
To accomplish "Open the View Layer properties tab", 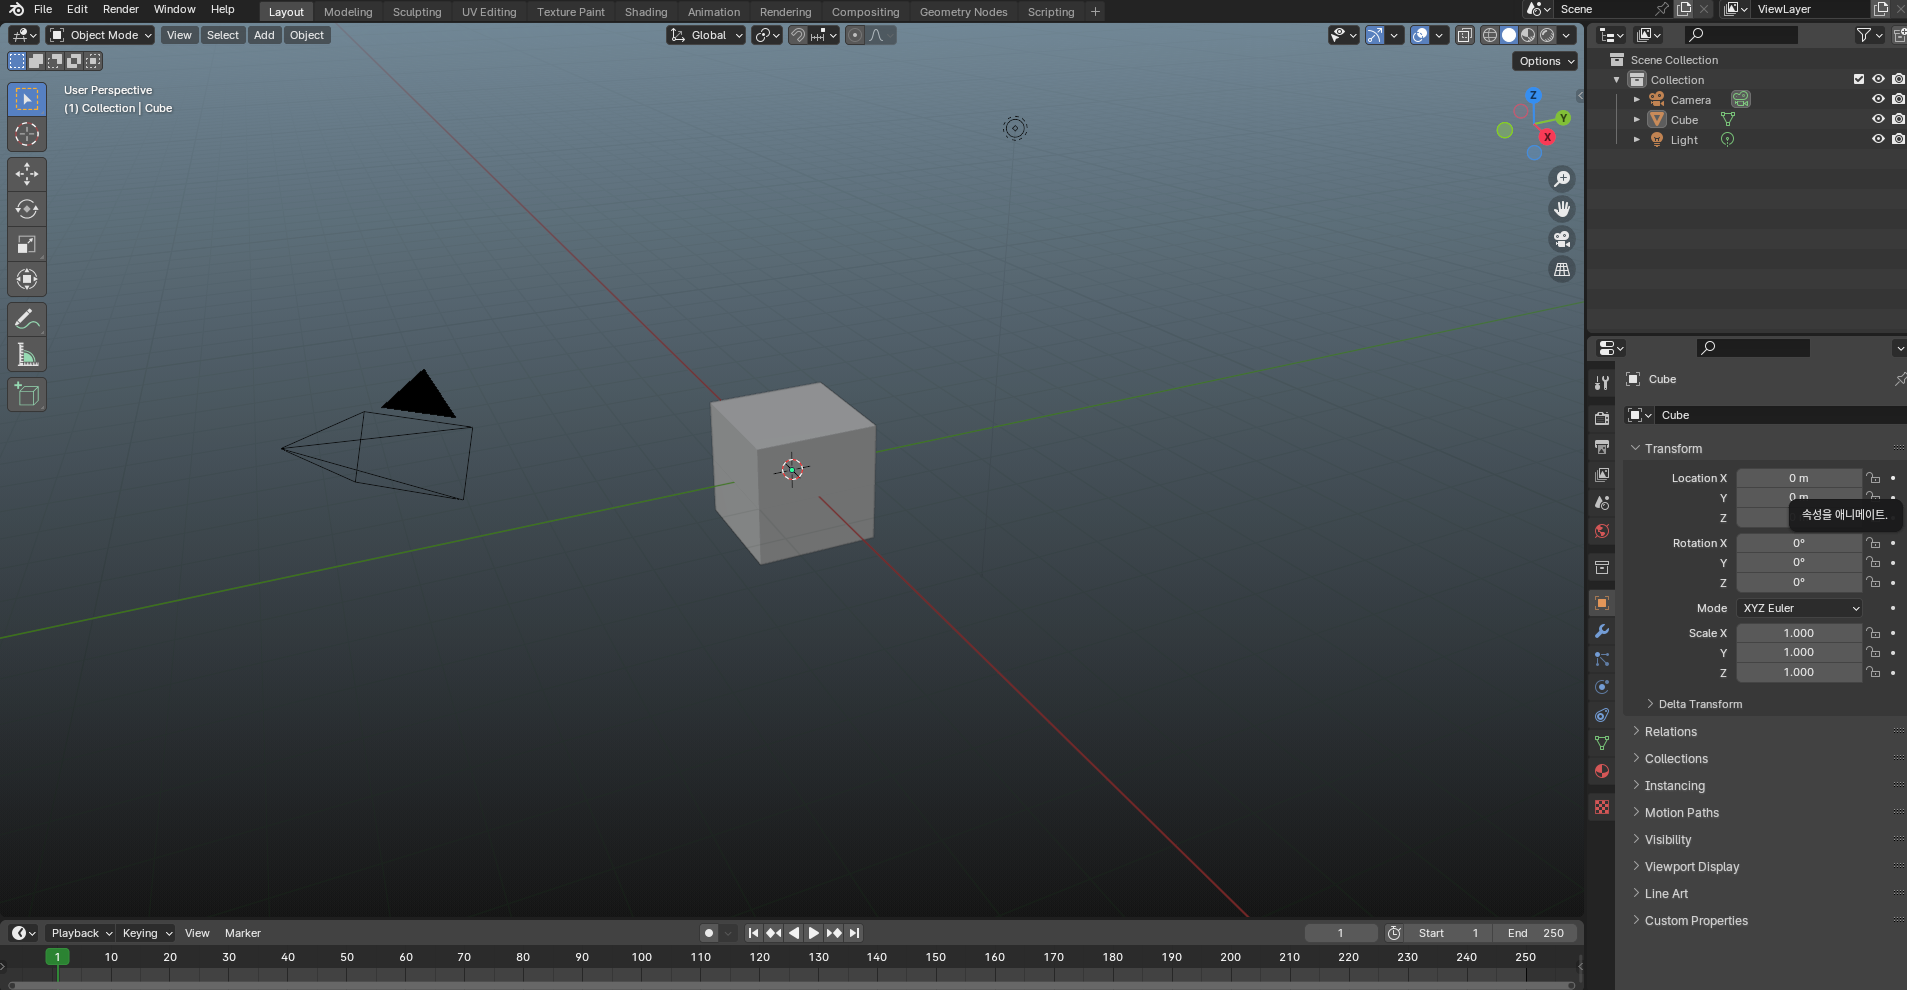I will coord(1602,474).
